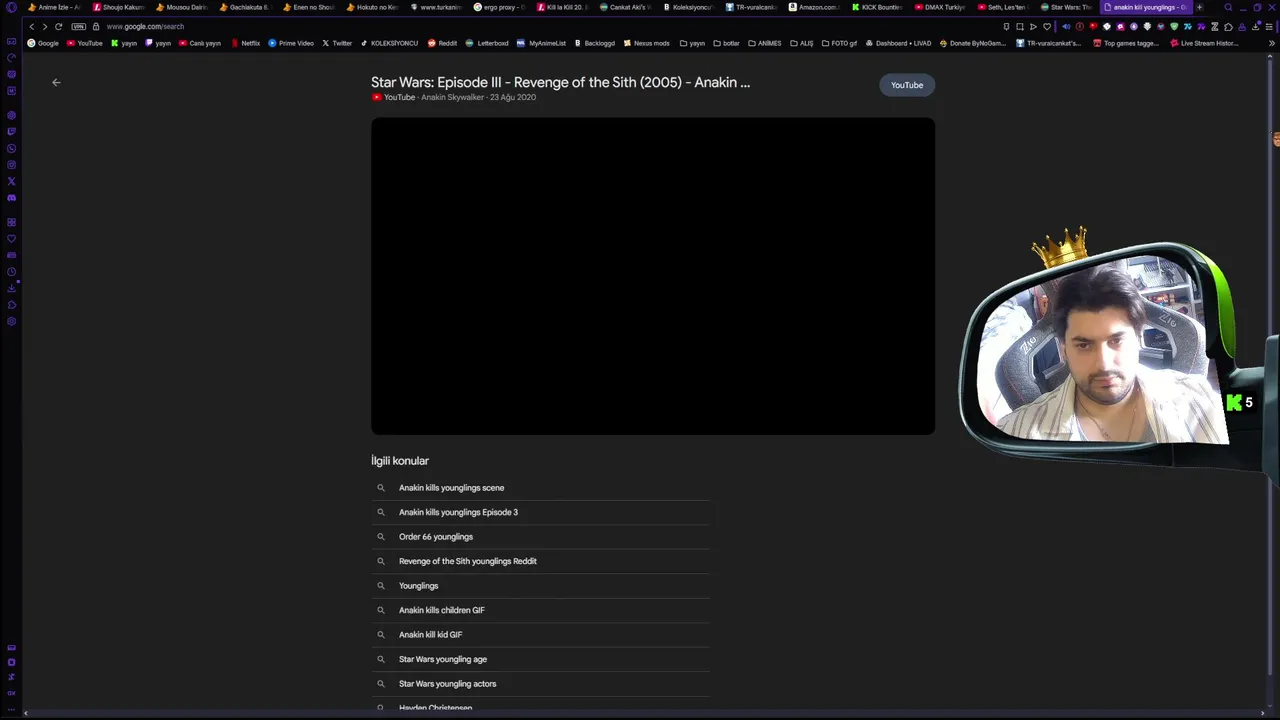The image size is (1280, 720).
Task: Open the Google bookmark
Action: pos(43,43)
